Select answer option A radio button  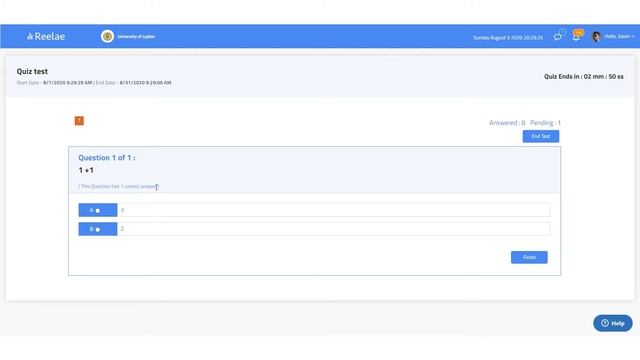click(x=98, y=210)
